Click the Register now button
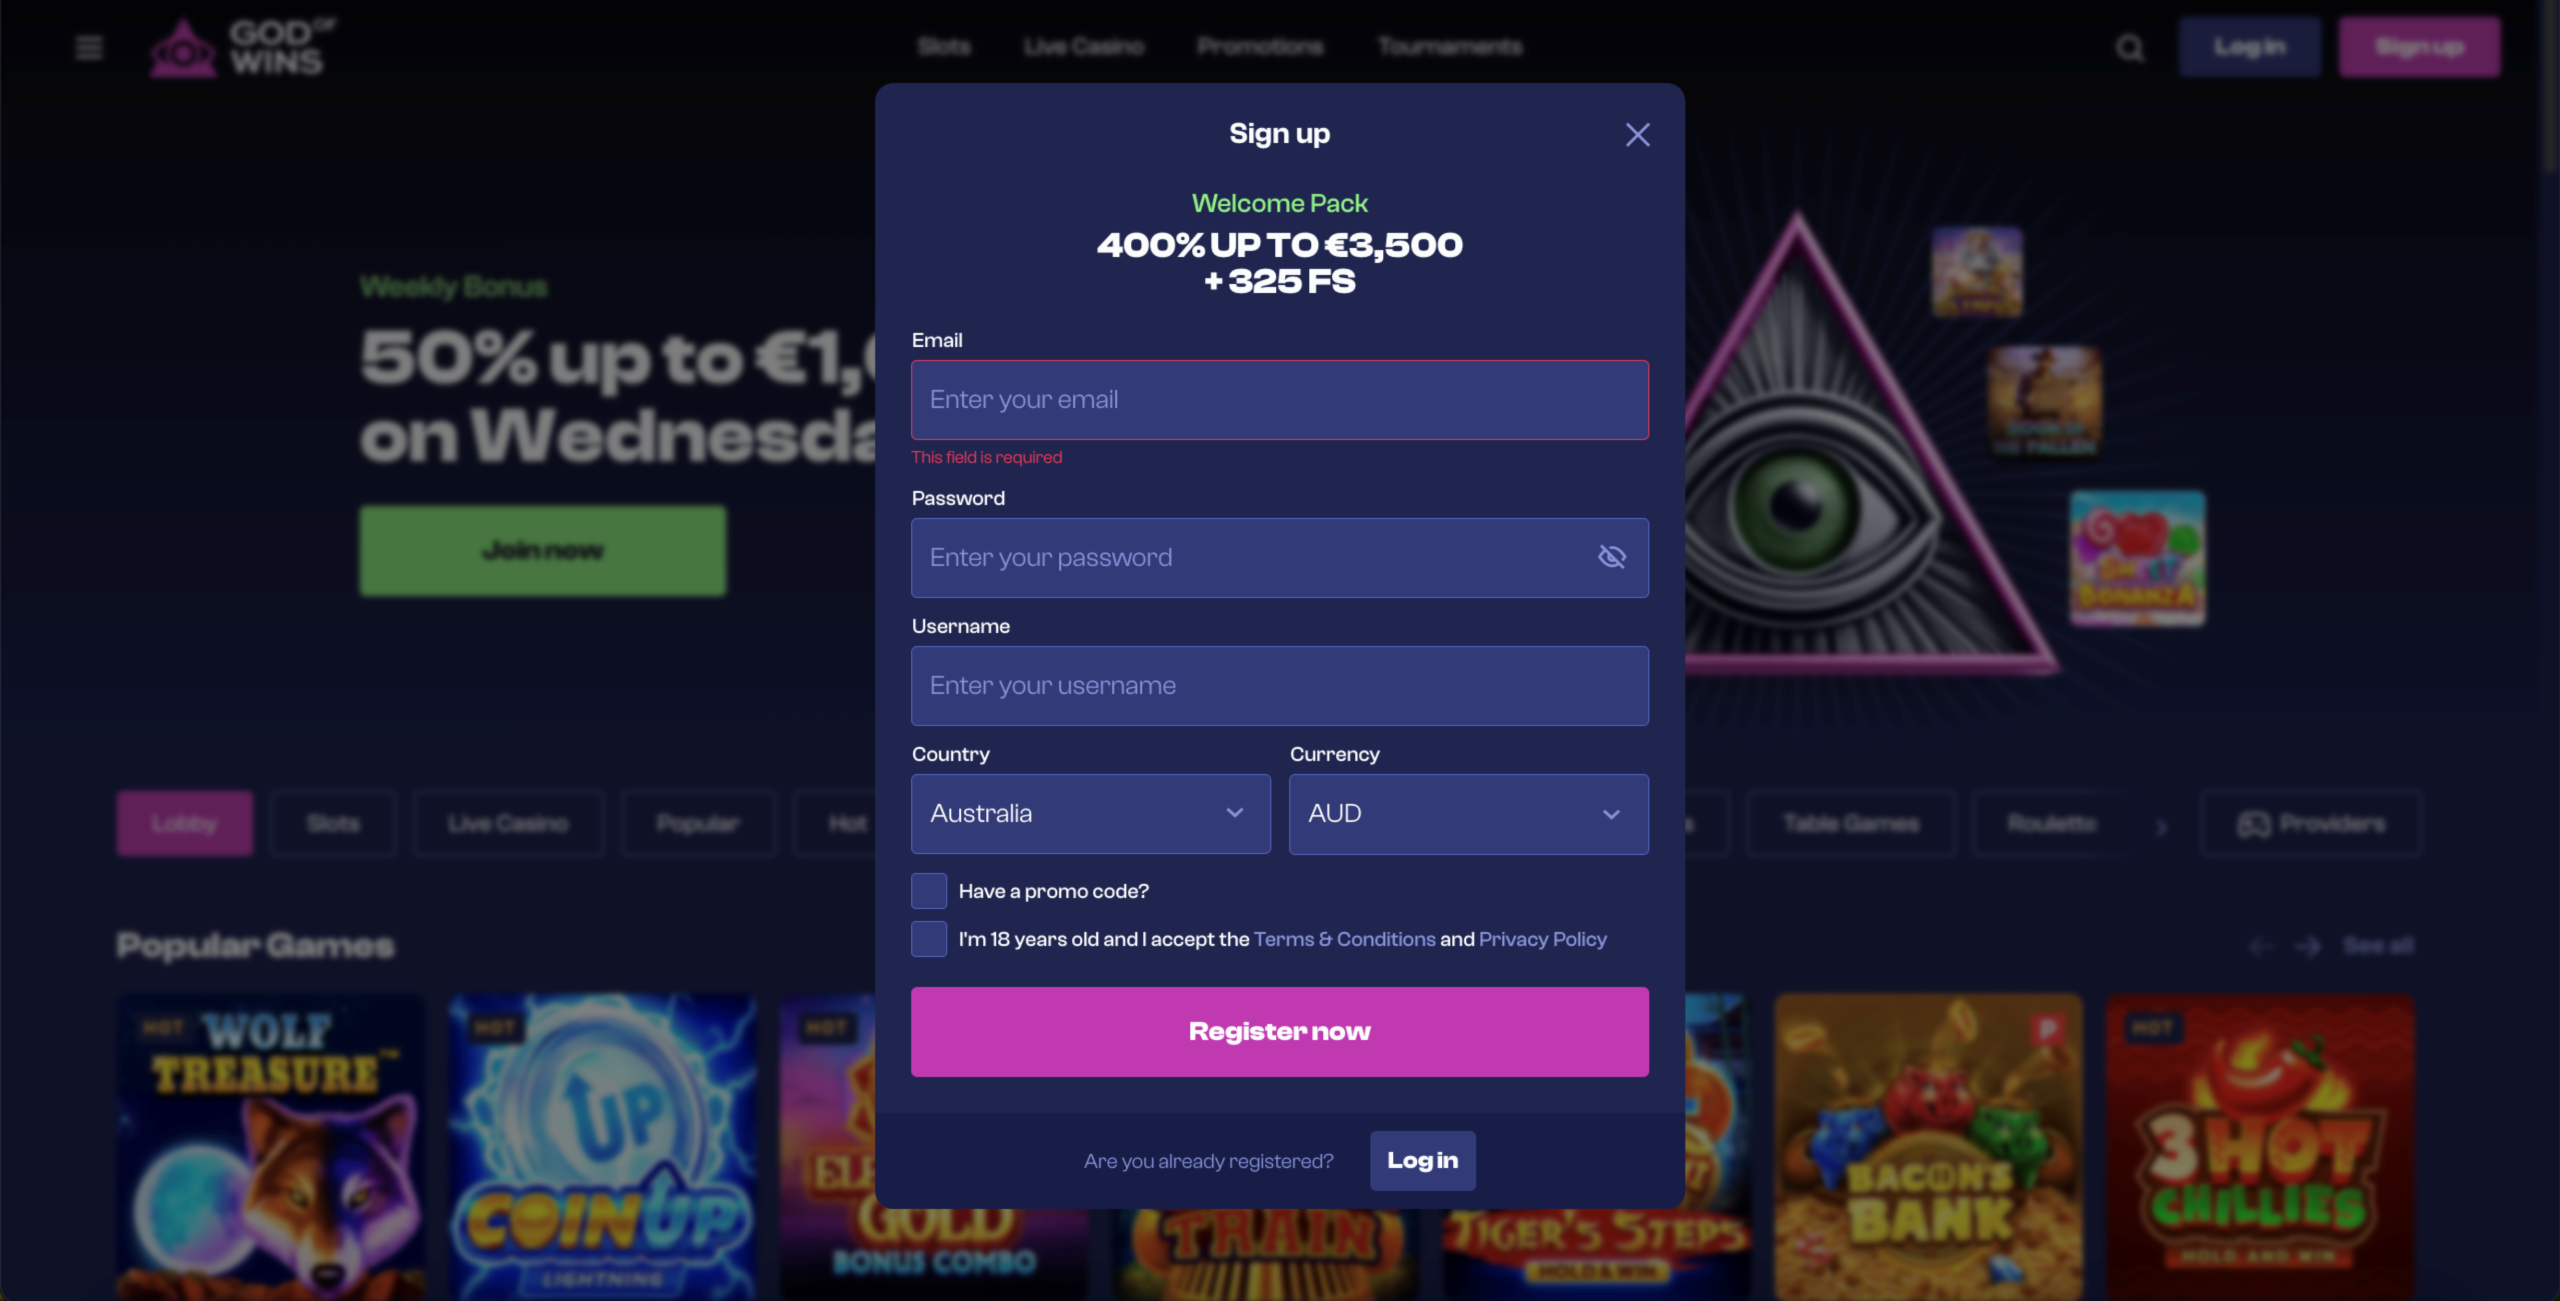 (1280, 1032)
